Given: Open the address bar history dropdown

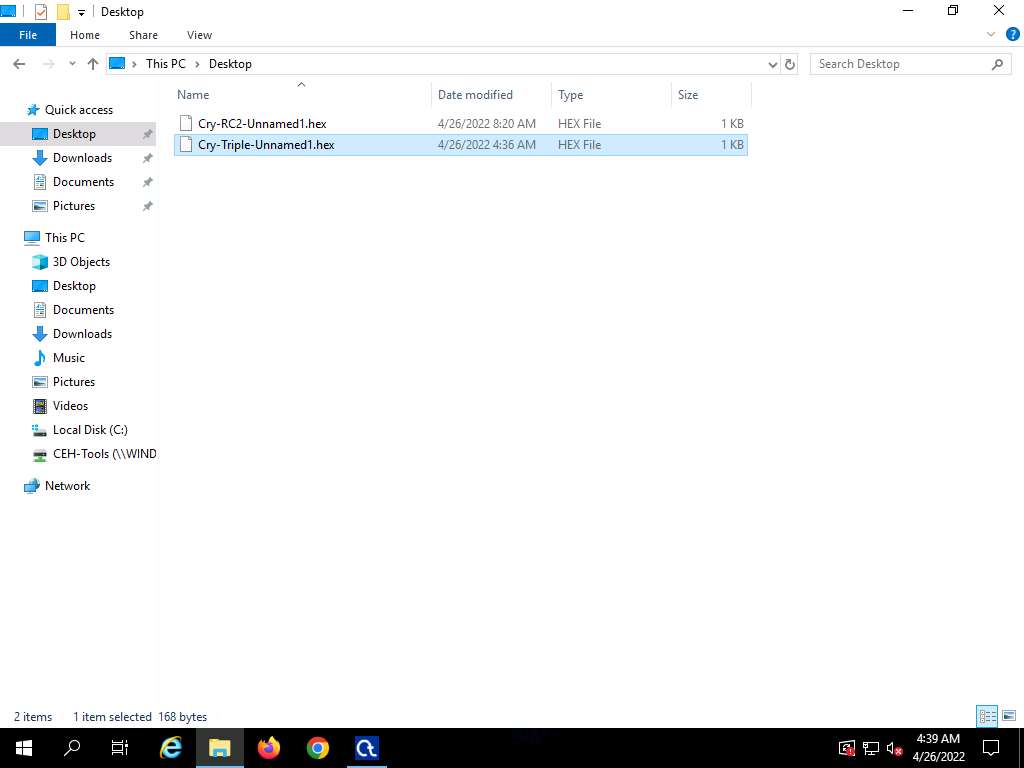Looking at the screenshot, I should click(772, 64).
